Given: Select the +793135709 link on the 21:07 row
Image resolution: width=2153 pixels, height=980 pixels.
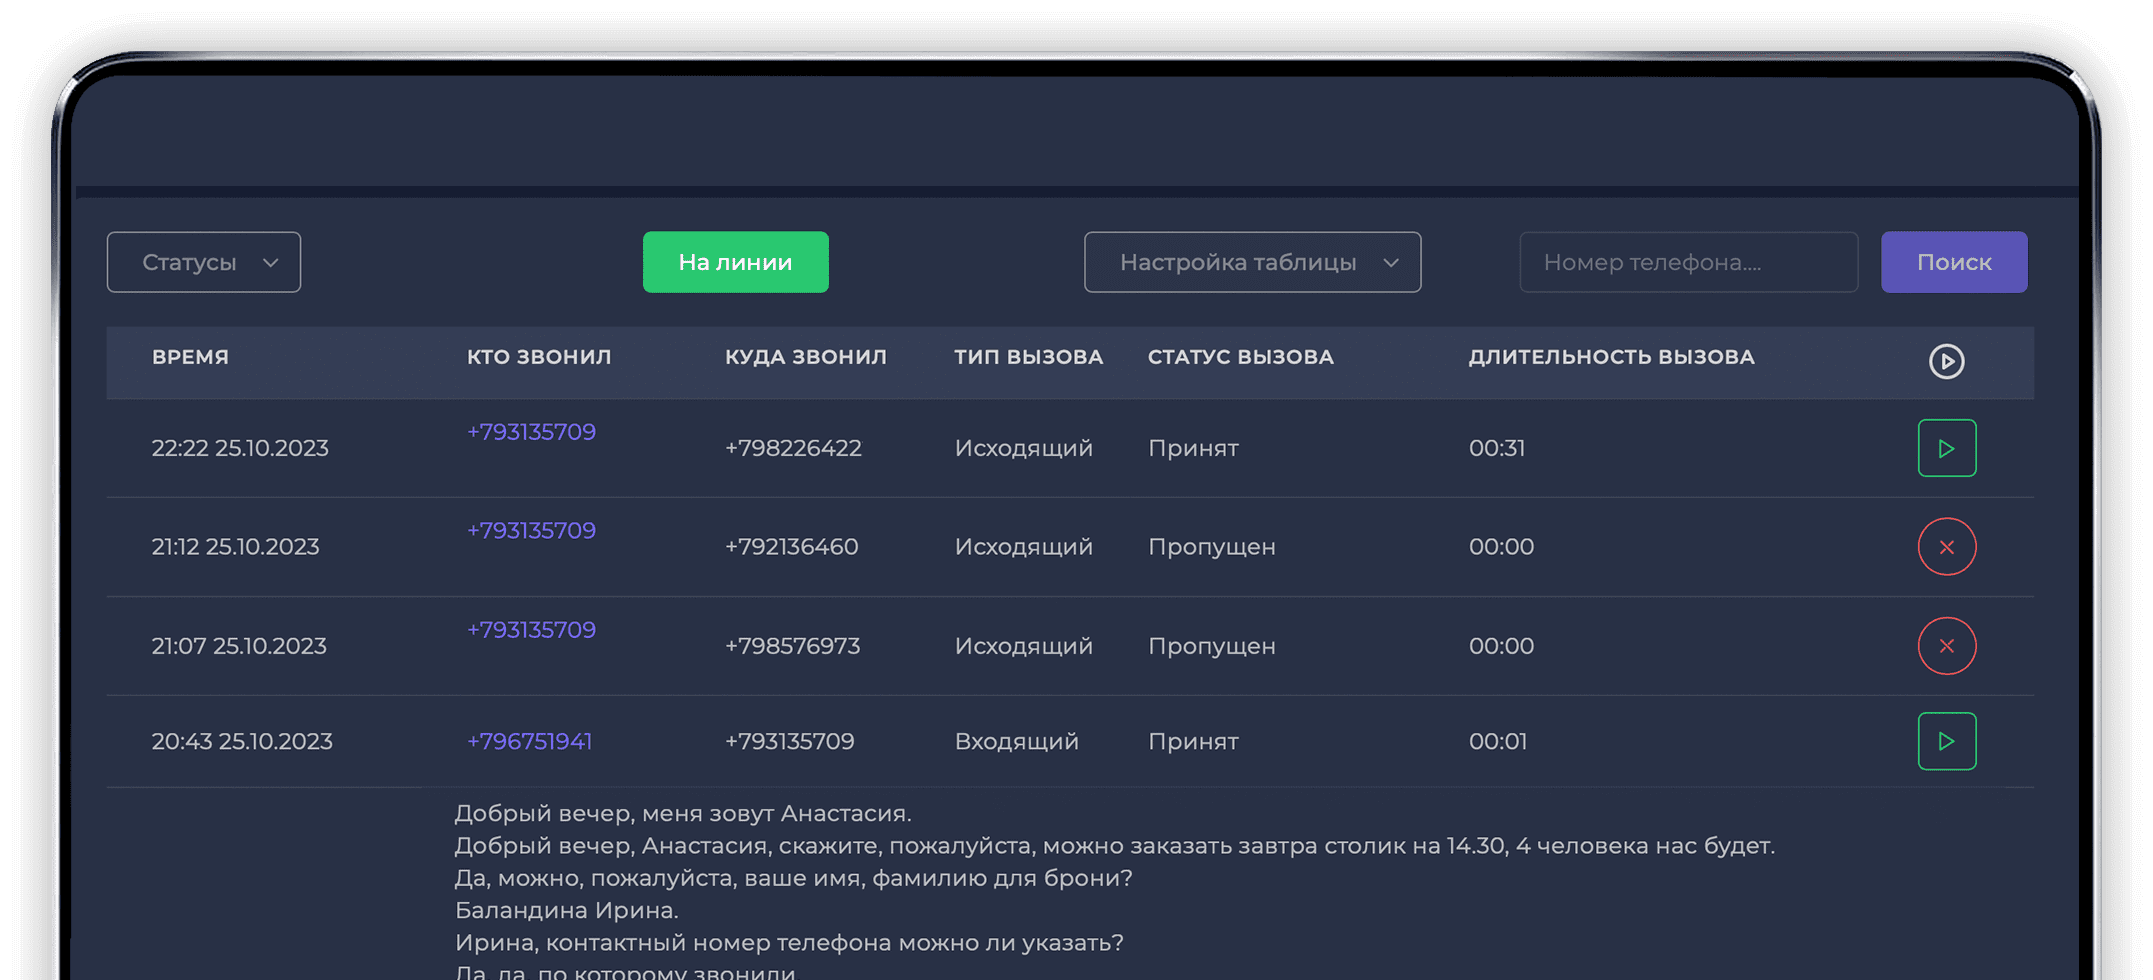Looking at the screenshot, I should click(x=530, y=630).
